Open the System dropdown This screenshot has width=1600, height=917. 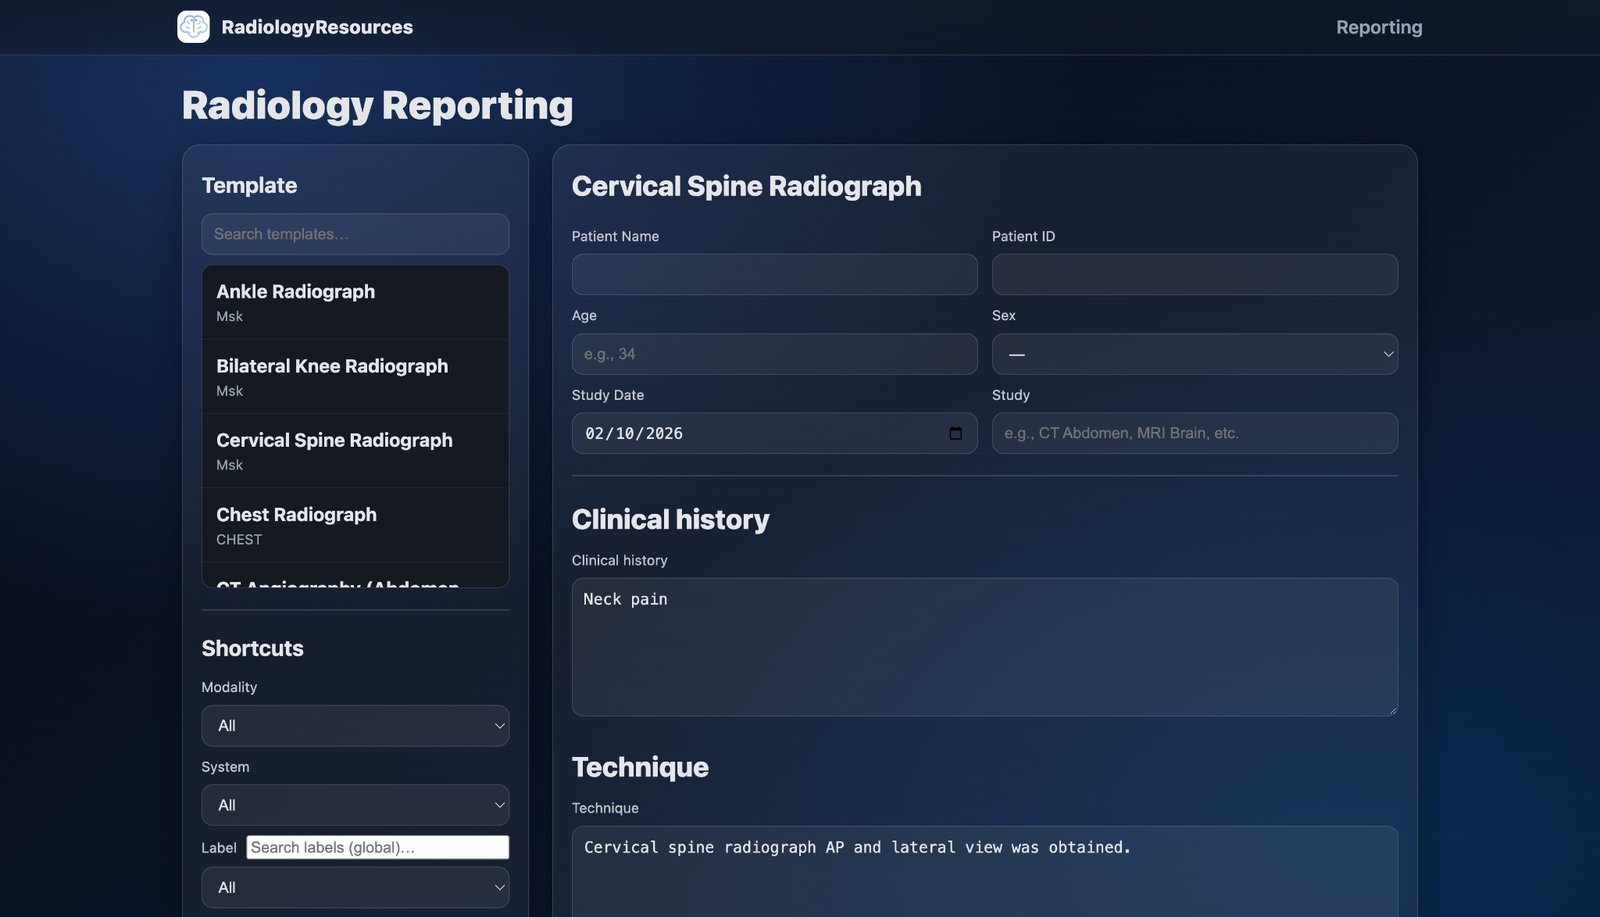tap(355, 805)
